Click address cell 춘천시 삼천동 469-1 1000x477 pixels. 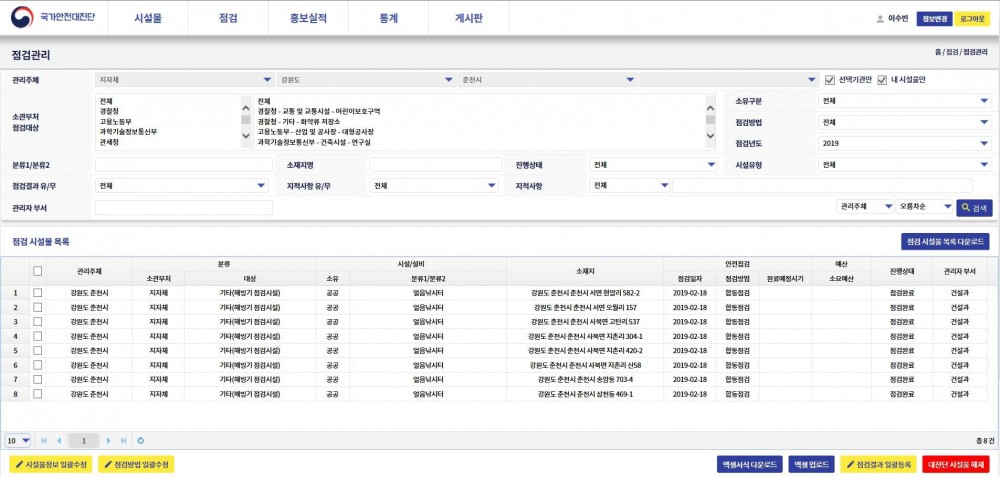(x=585, y=394)
